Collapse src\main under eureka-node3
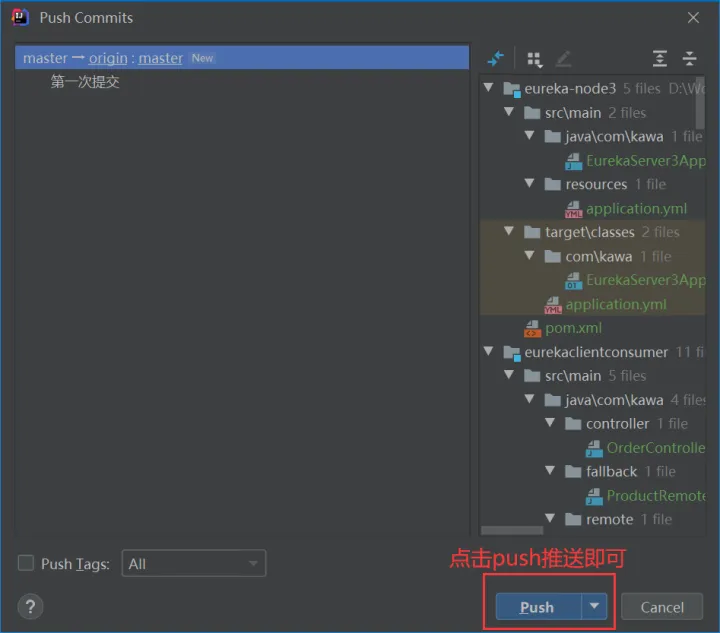 click(509, 111)
